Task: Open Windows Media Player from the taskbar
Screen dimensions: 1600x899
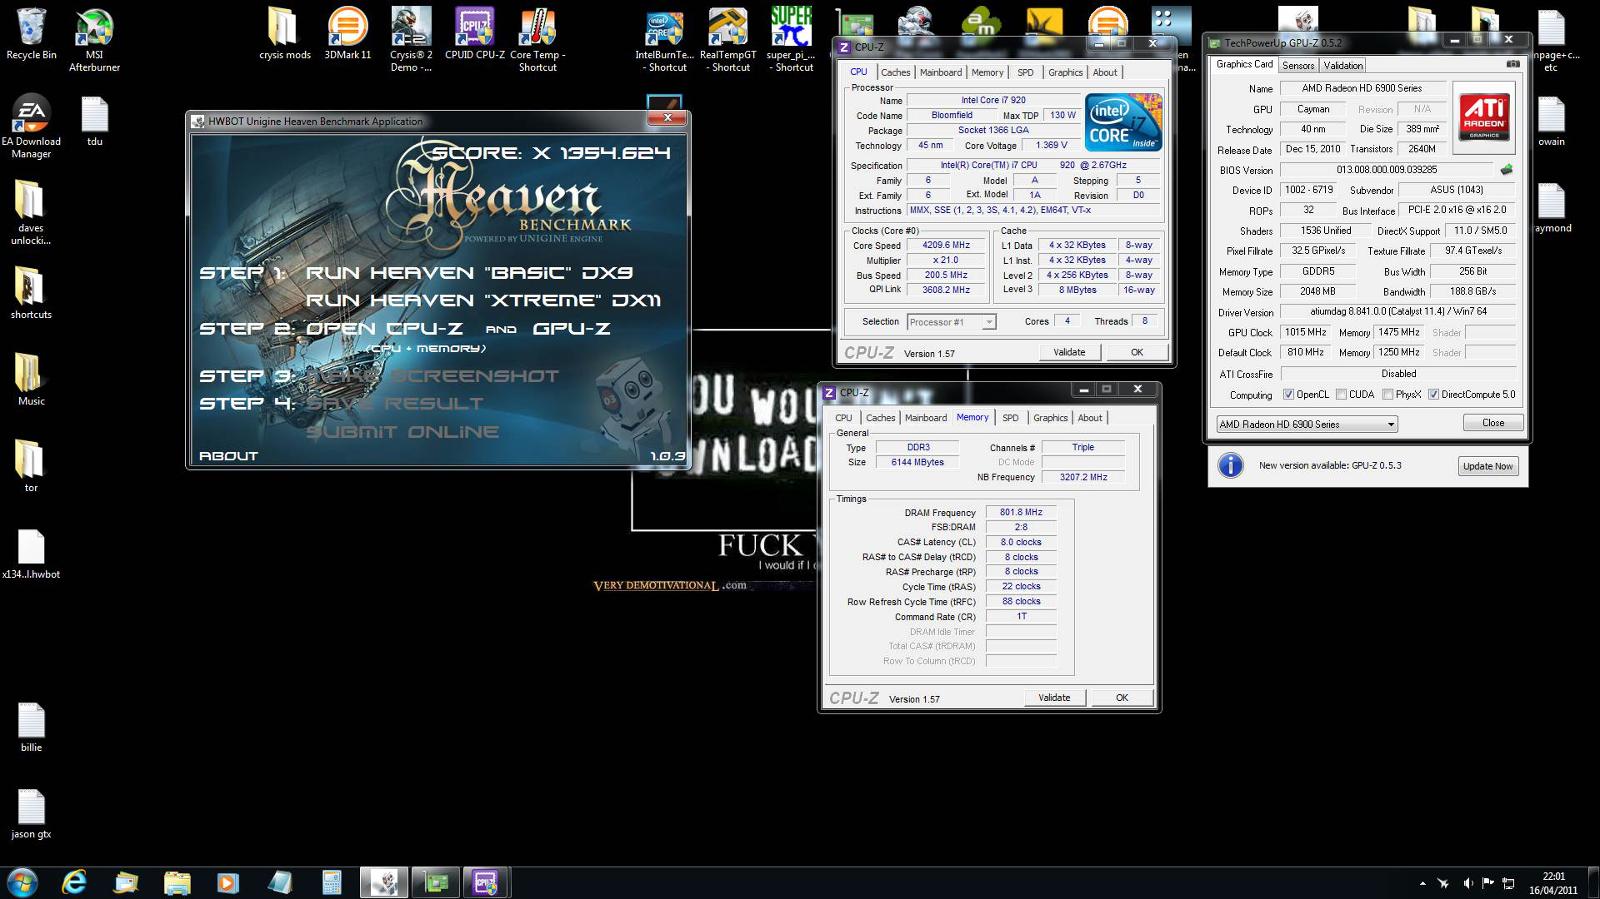Action: [x=228, y=882]
